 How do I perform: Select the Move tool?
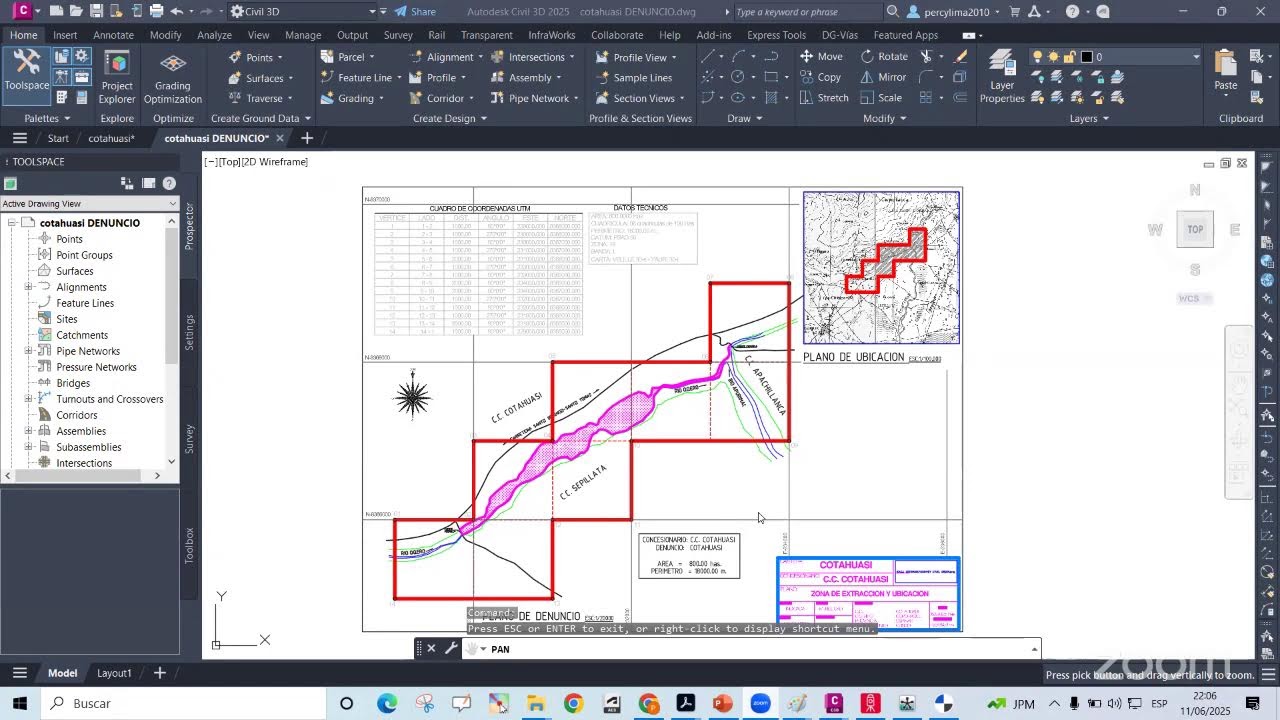coord(821,57)
